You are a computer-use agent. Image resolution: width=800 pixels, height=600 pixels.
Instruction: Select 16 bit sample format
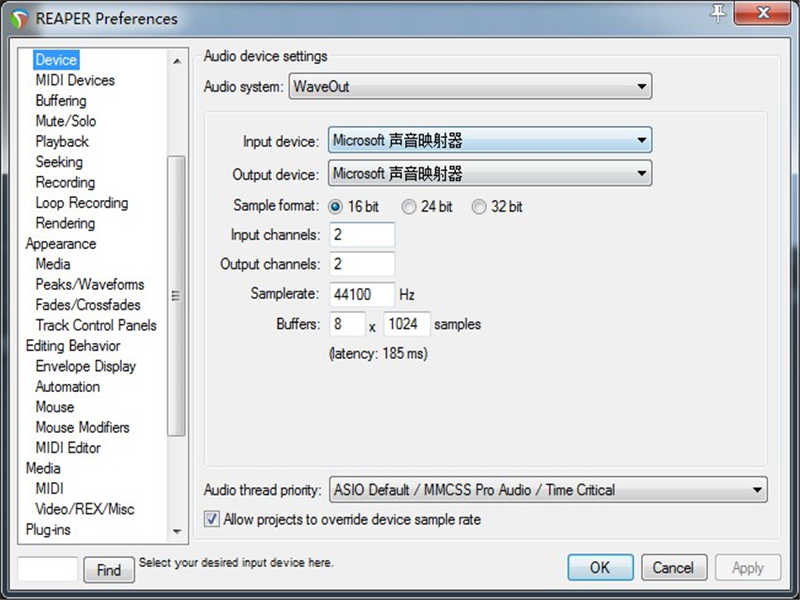[x=336, y=207]
